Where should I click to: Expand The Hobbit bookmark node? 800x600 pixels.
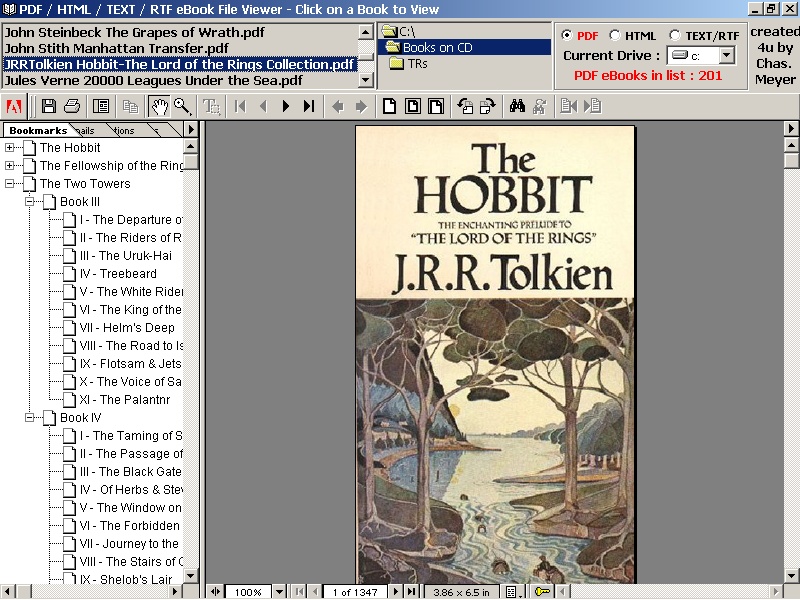tap(10, 148)
